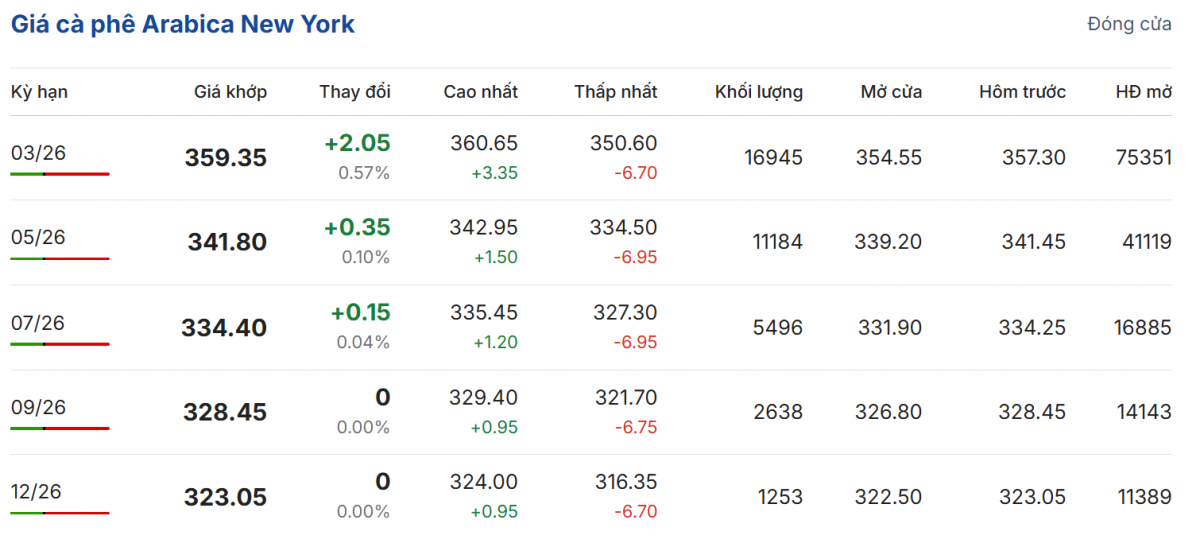
Task: Open the 09/26 contract term
Action: (38, 407)
